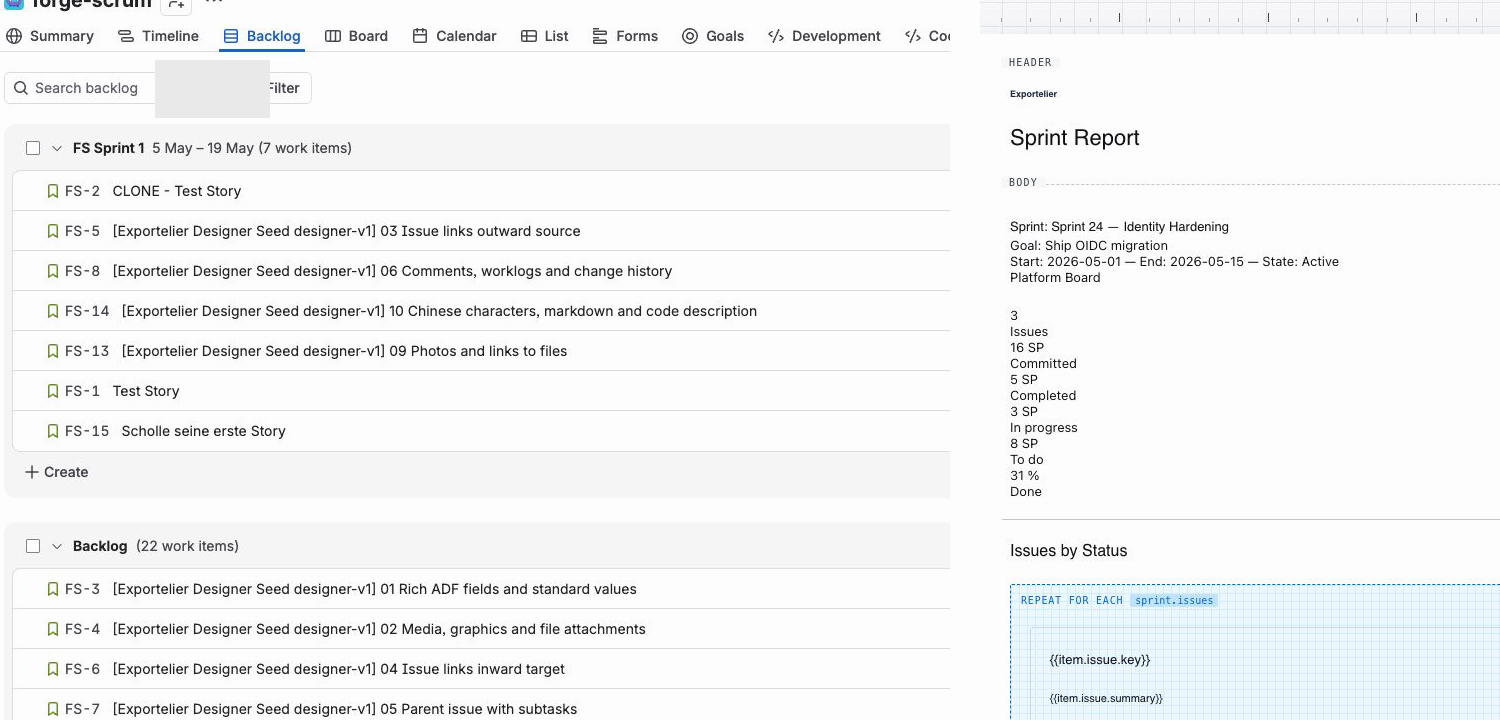Click the List table icon
The image size is (1500, 720).
pos(529,36)
